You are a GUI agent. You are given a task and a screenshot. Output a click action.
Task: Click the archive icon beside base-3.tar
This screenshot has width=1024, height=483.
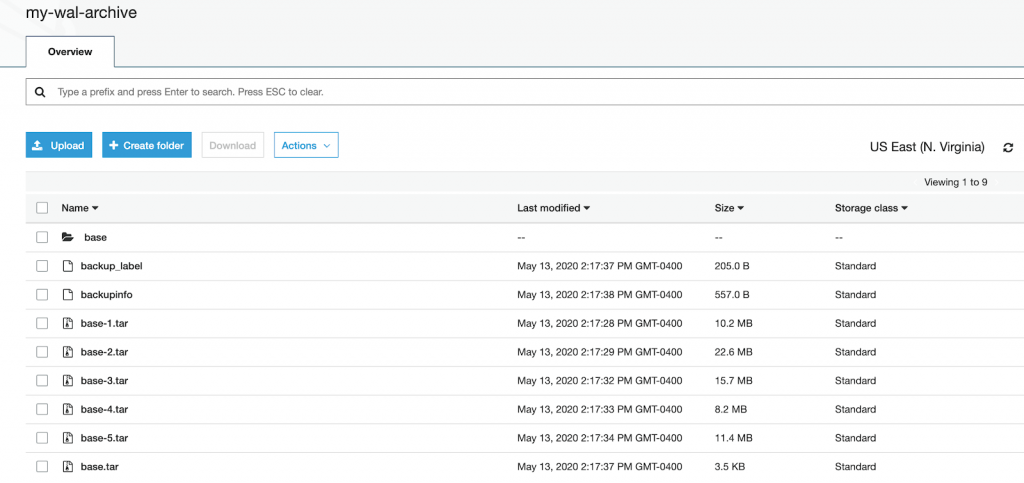pos(68,381)
